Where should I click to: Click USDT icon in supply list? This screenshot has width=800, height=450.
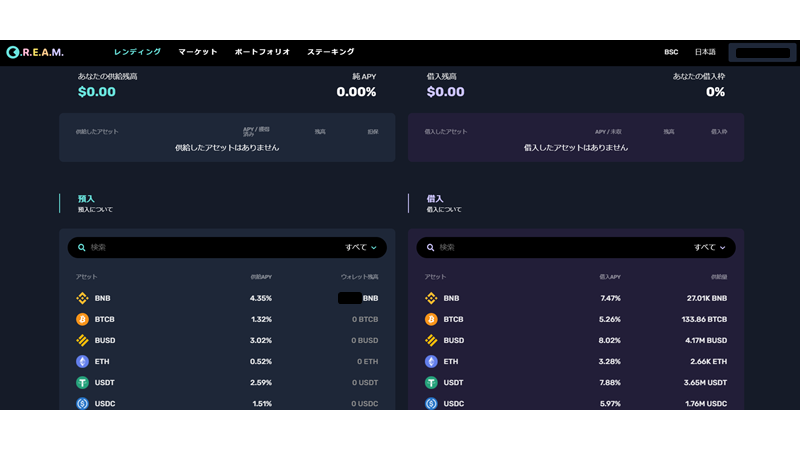[x=82, y=383]
